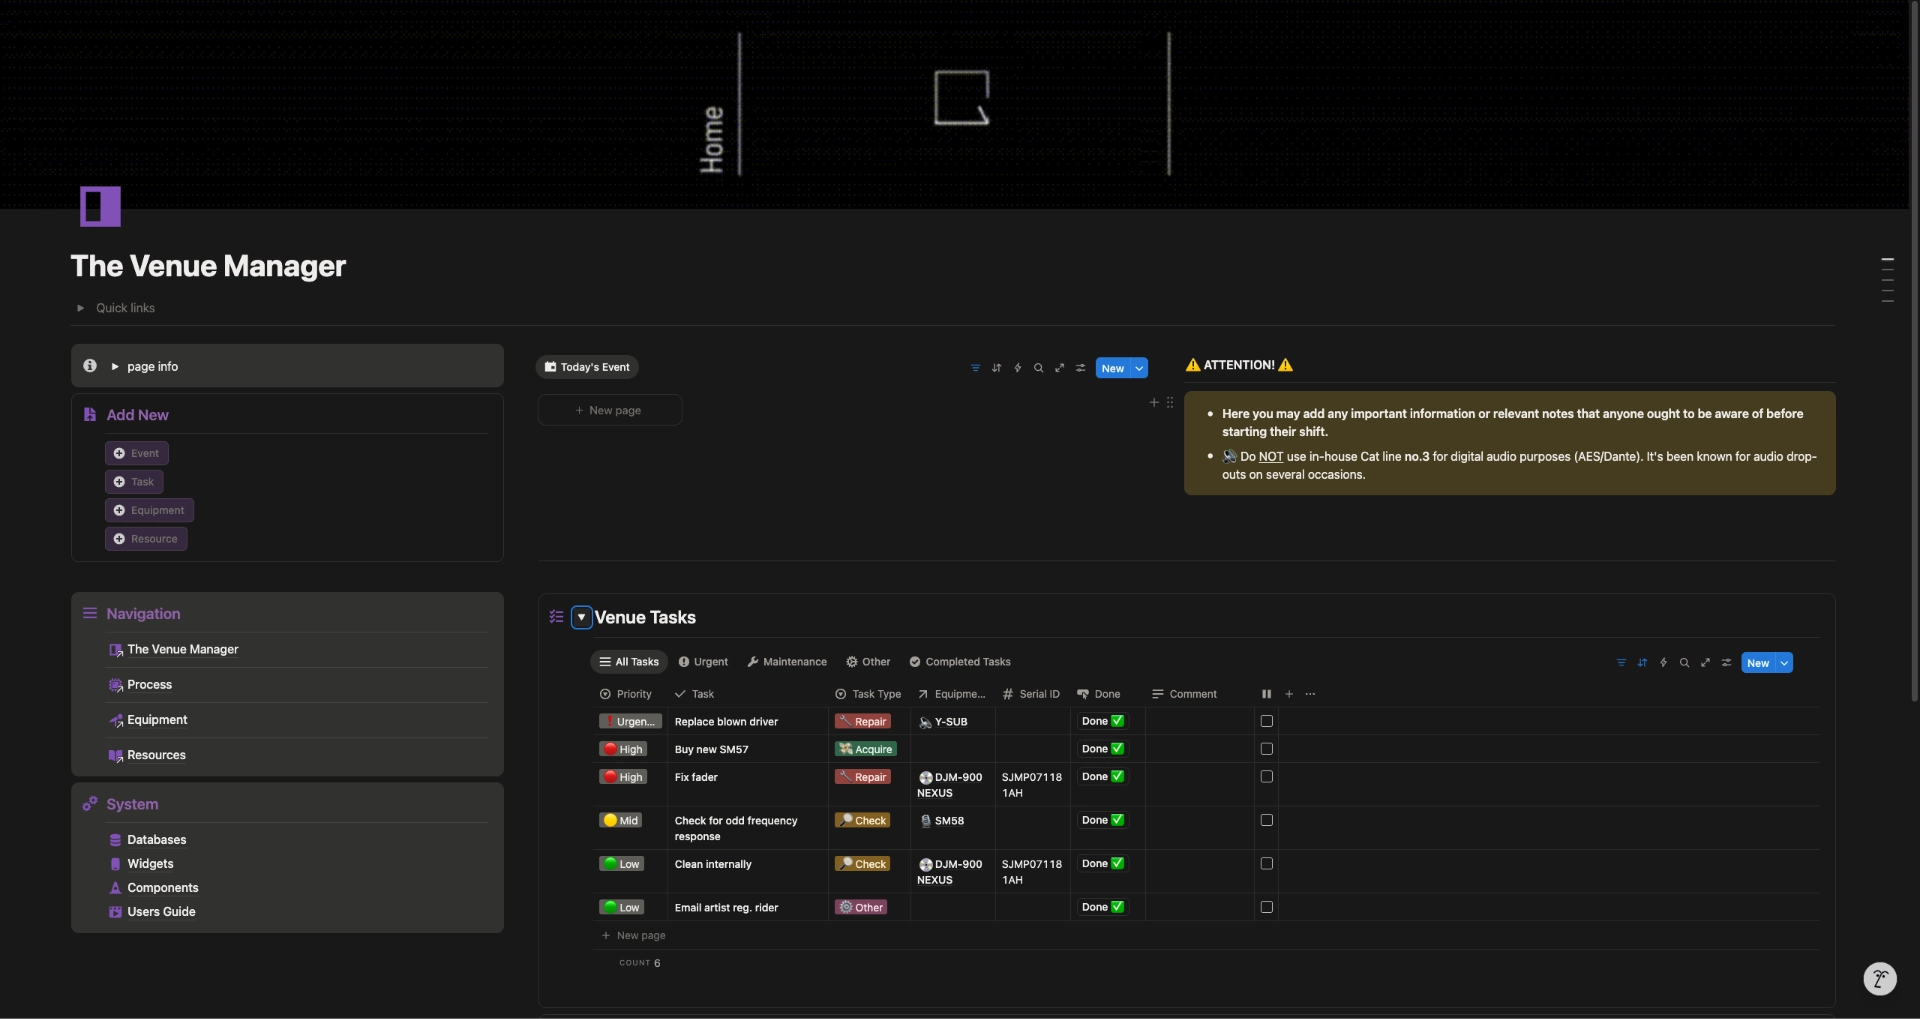Click the purple Venue Manager page icon
This screenshot has height=1019, width=1920.
tap(100, 207)
